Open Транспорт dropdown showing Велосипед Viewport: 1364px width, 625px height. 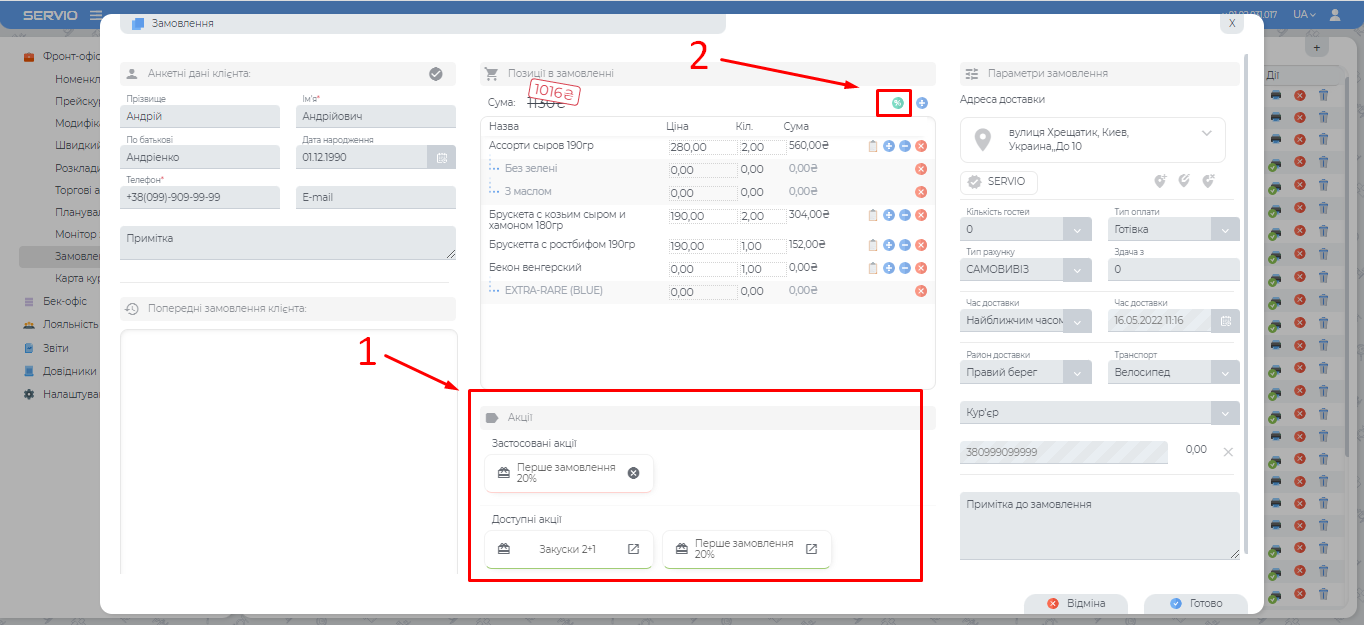[1226, 372]
